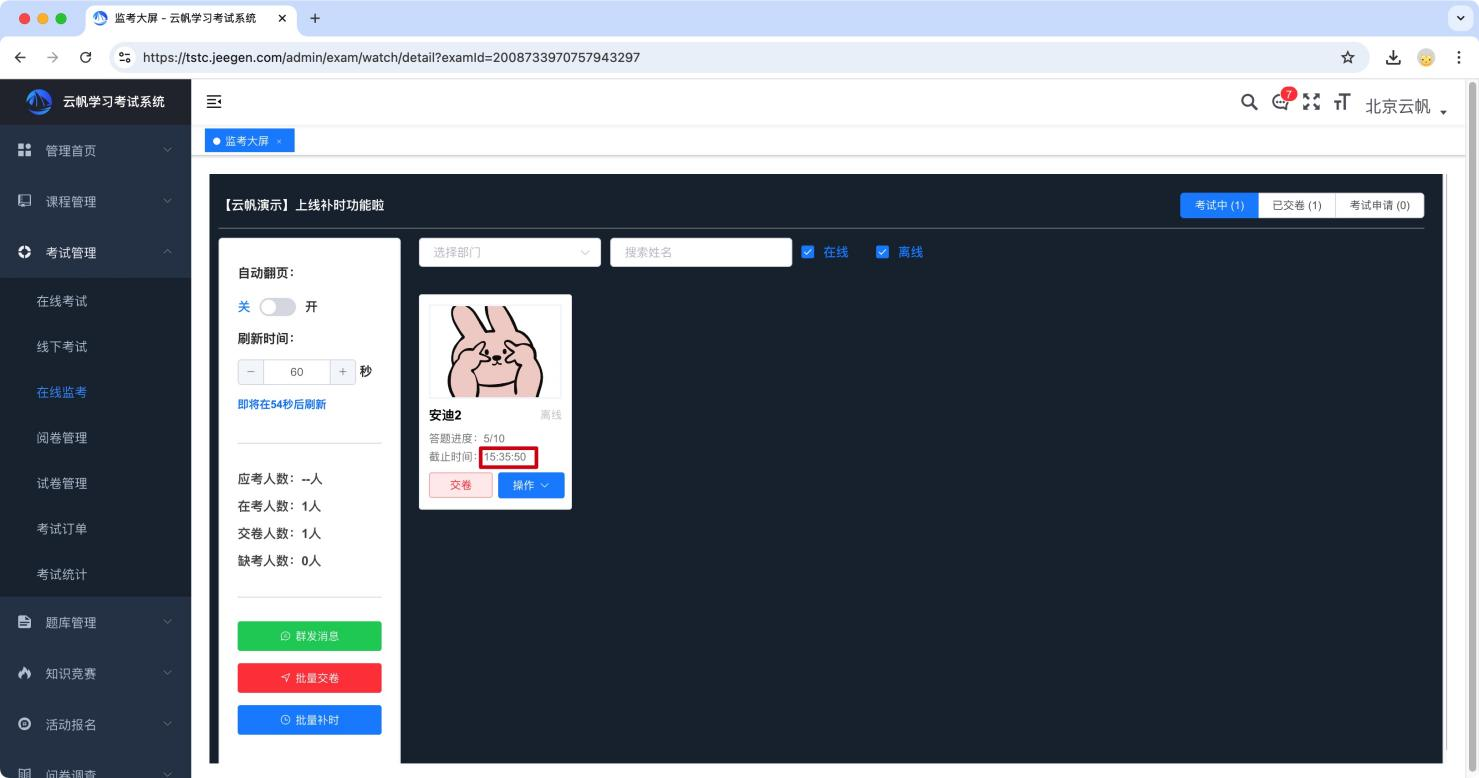Bookmark this page with the star icon
1479x778 pixels.
click(1348, 57)
